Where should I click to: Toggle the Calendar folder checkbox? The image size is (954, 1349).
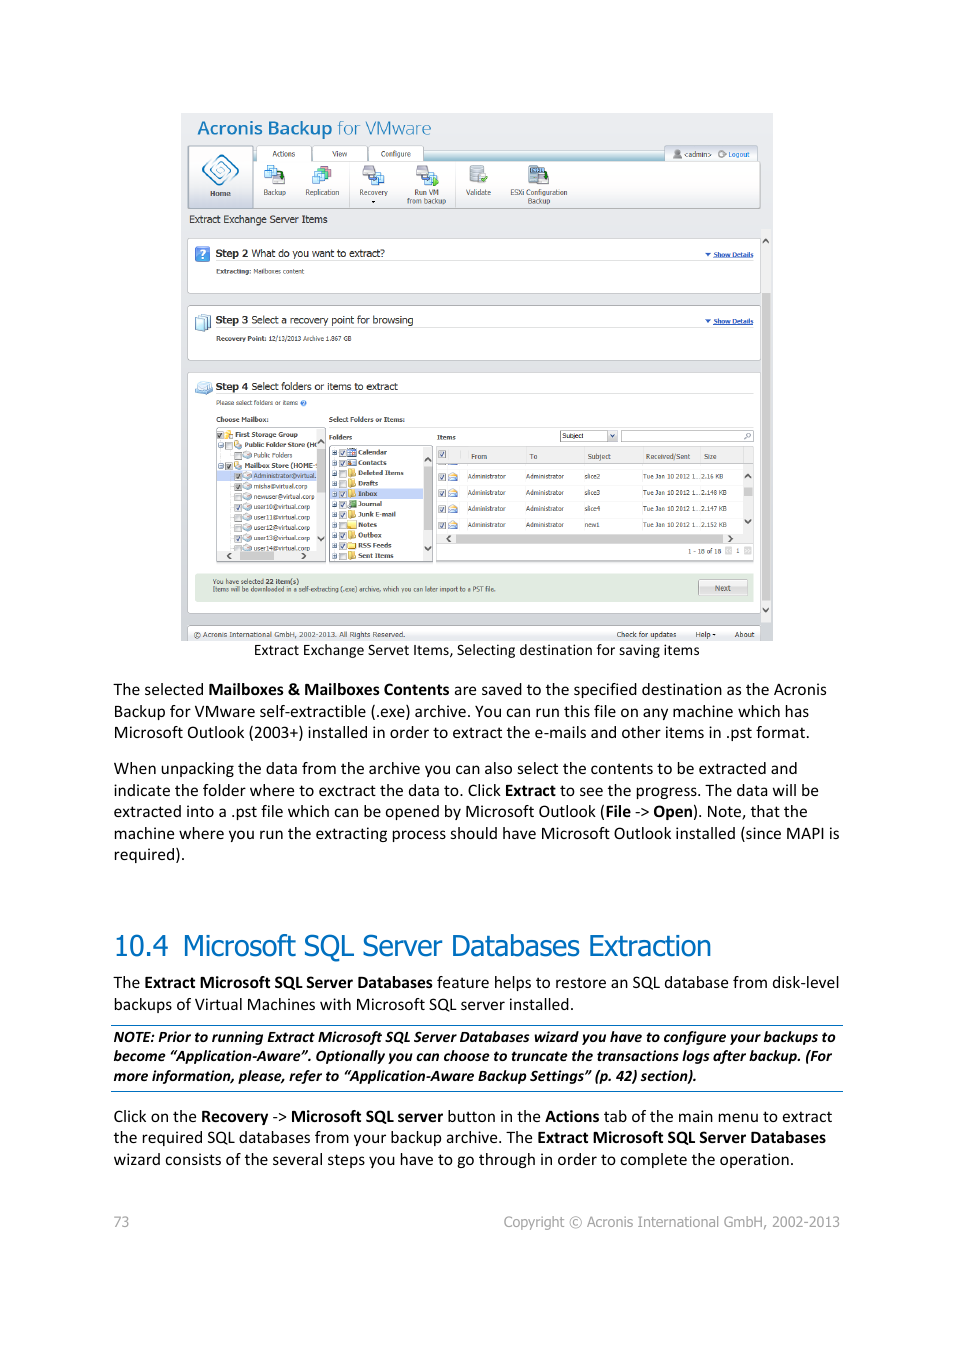[x=343, y=453]
